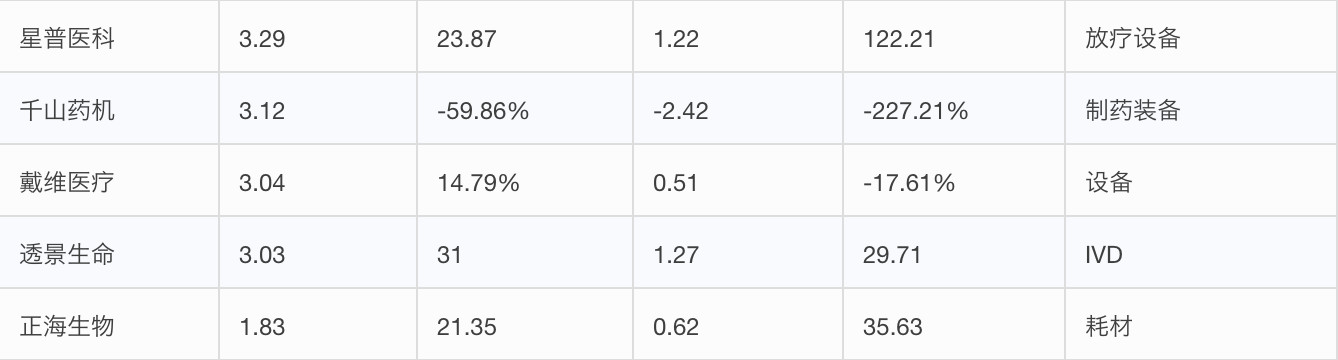Click the 正海生物 company name cell
This screenshot has width=1338, height=360.
pyautogui.click(x=109, y=325)
